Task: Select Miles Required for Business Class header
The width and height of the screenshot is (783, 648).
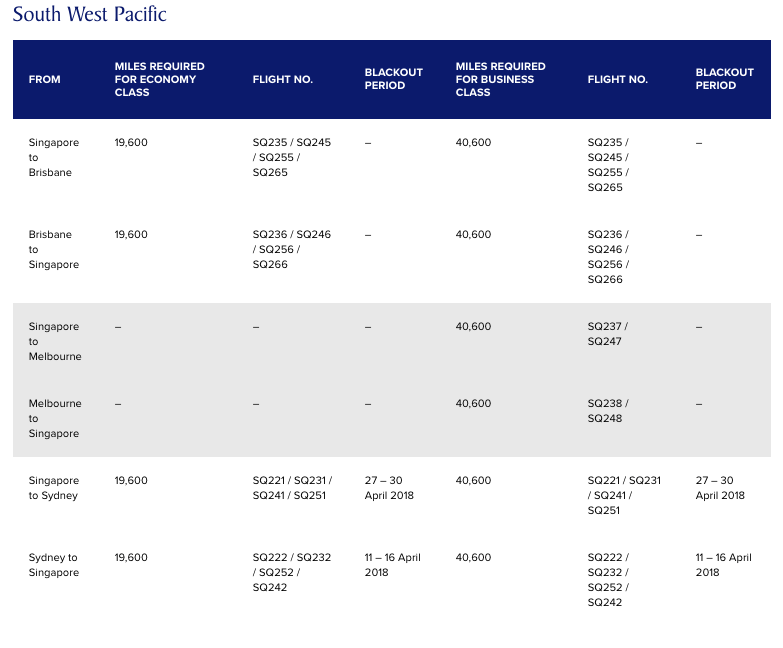Action: pyautogui.click(x=500, y=79)
